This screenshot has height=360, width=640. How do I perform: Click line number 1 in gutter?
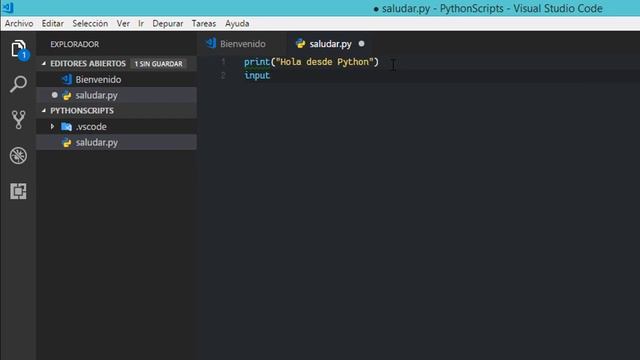223,62
